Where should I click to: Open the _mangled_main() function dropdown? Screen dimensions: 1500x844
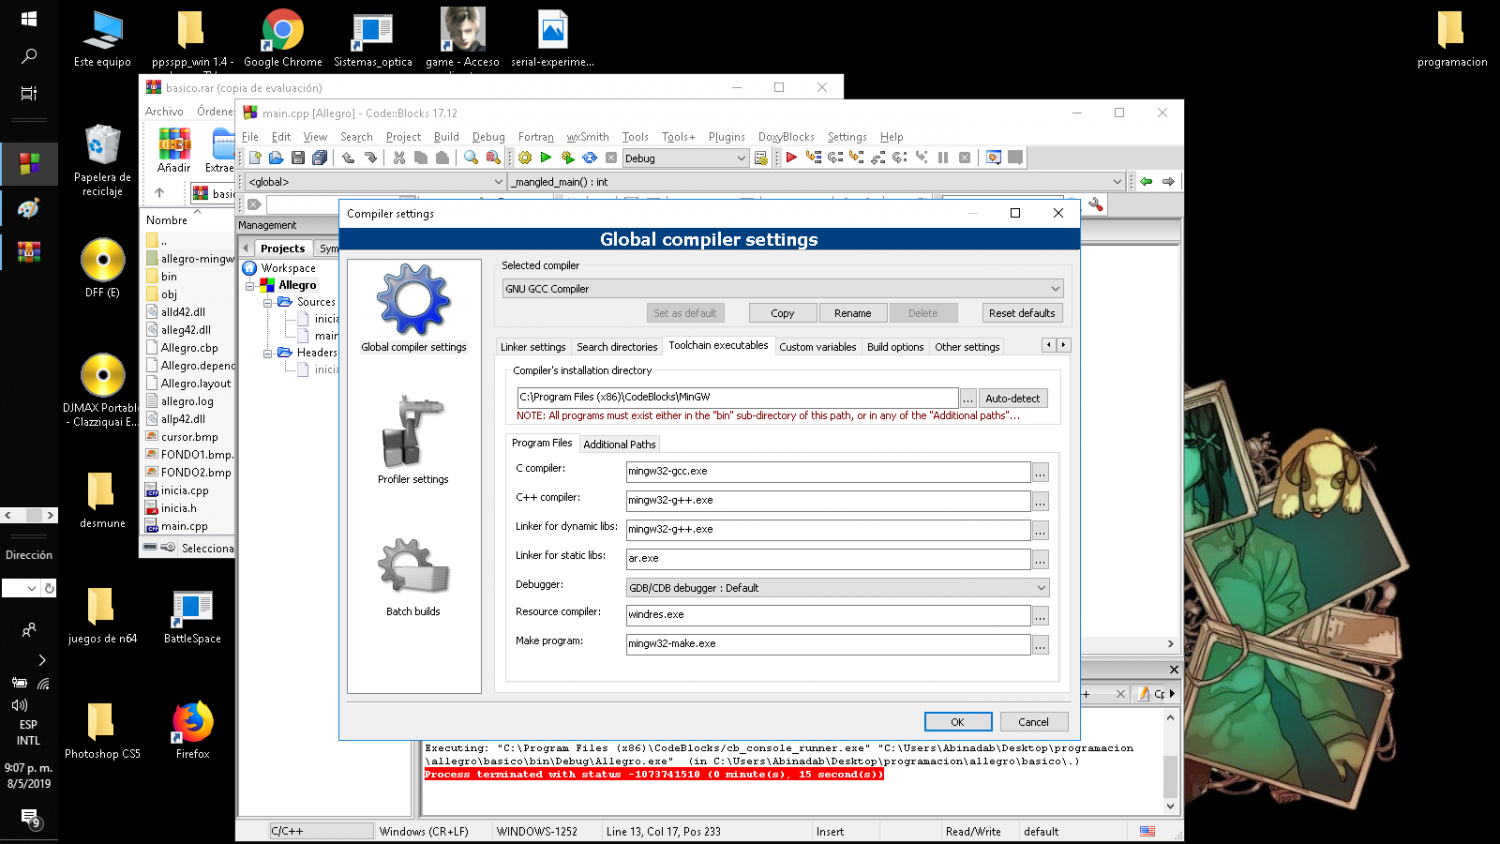(x=817, y=182)
